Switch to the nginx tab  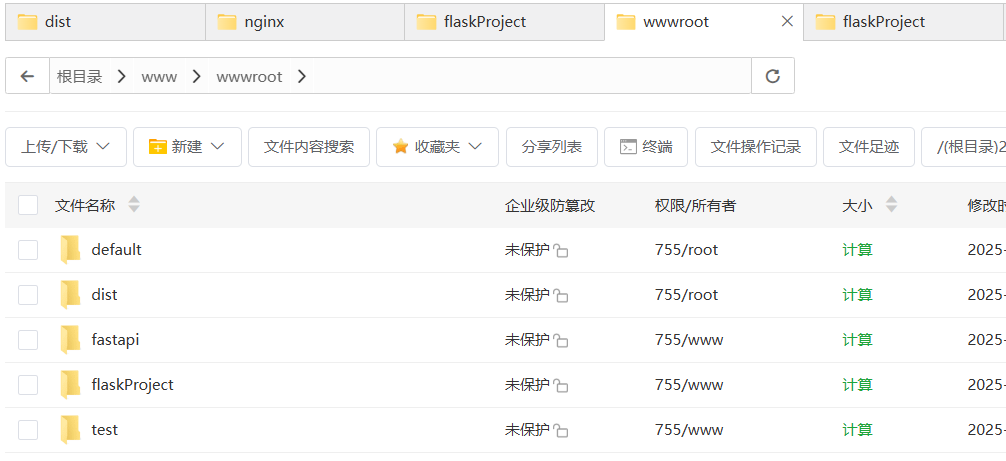(305, 22)
